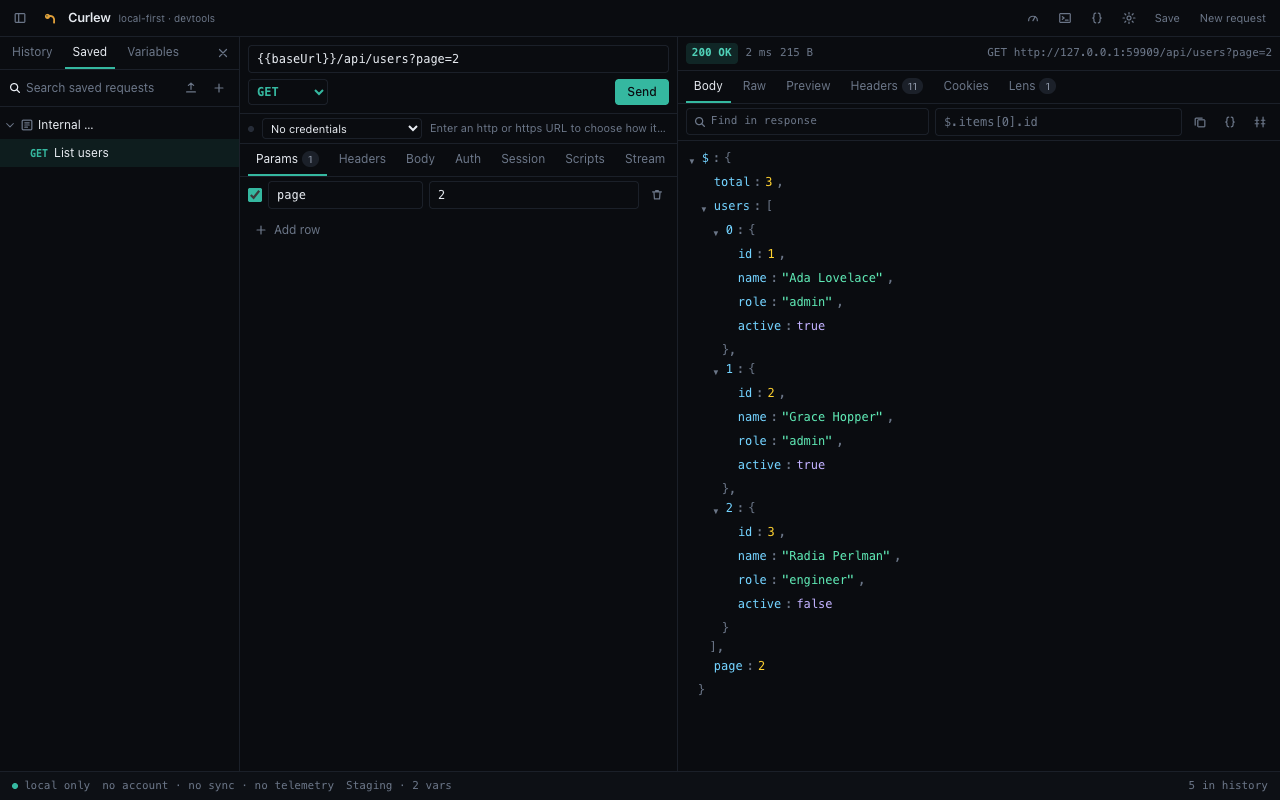Screen dimensions: 1280x800
Task: Switch to the Raw response tab
Action: tap(754, 86)
